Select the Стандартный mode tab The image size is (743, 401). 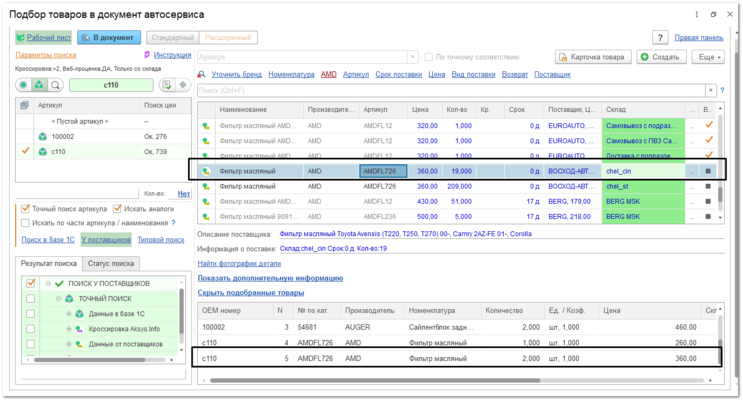(x=173, y=37)
